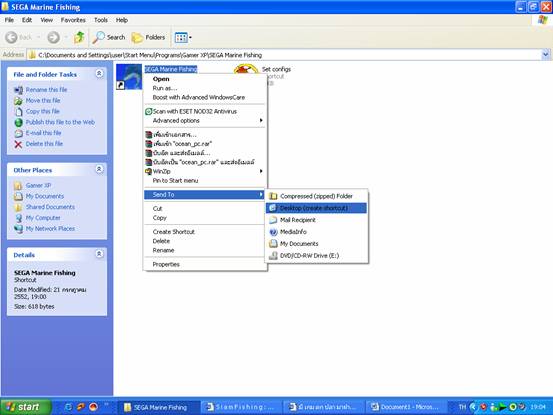Go to Shared Documents
The image size is (553, 415).
50,207
